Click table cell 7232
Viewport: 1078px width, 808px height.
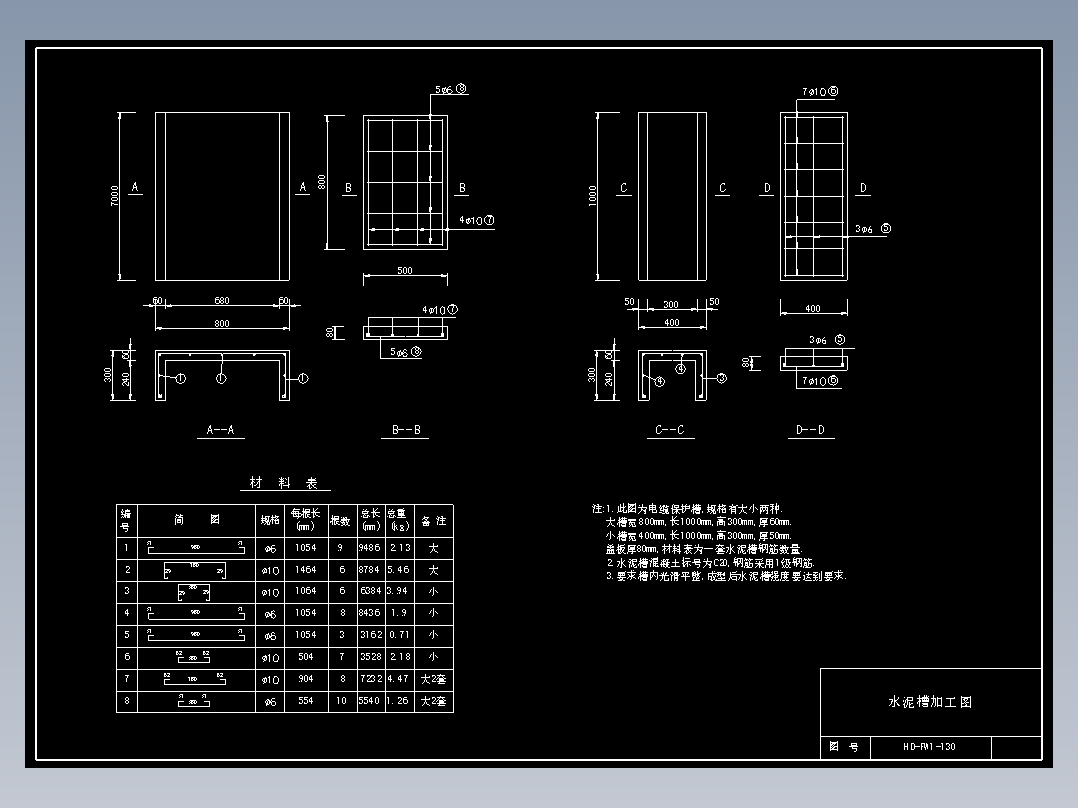371,679
